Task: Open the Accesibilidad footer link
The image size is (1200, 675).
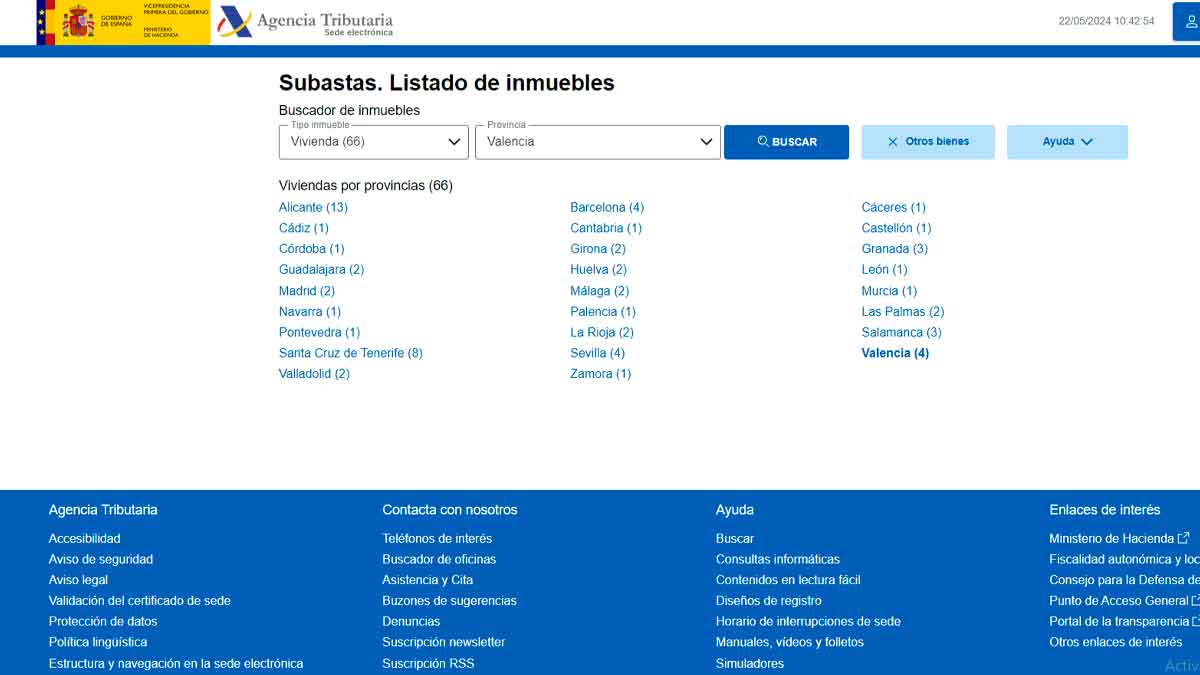Action: coord(84,538)
